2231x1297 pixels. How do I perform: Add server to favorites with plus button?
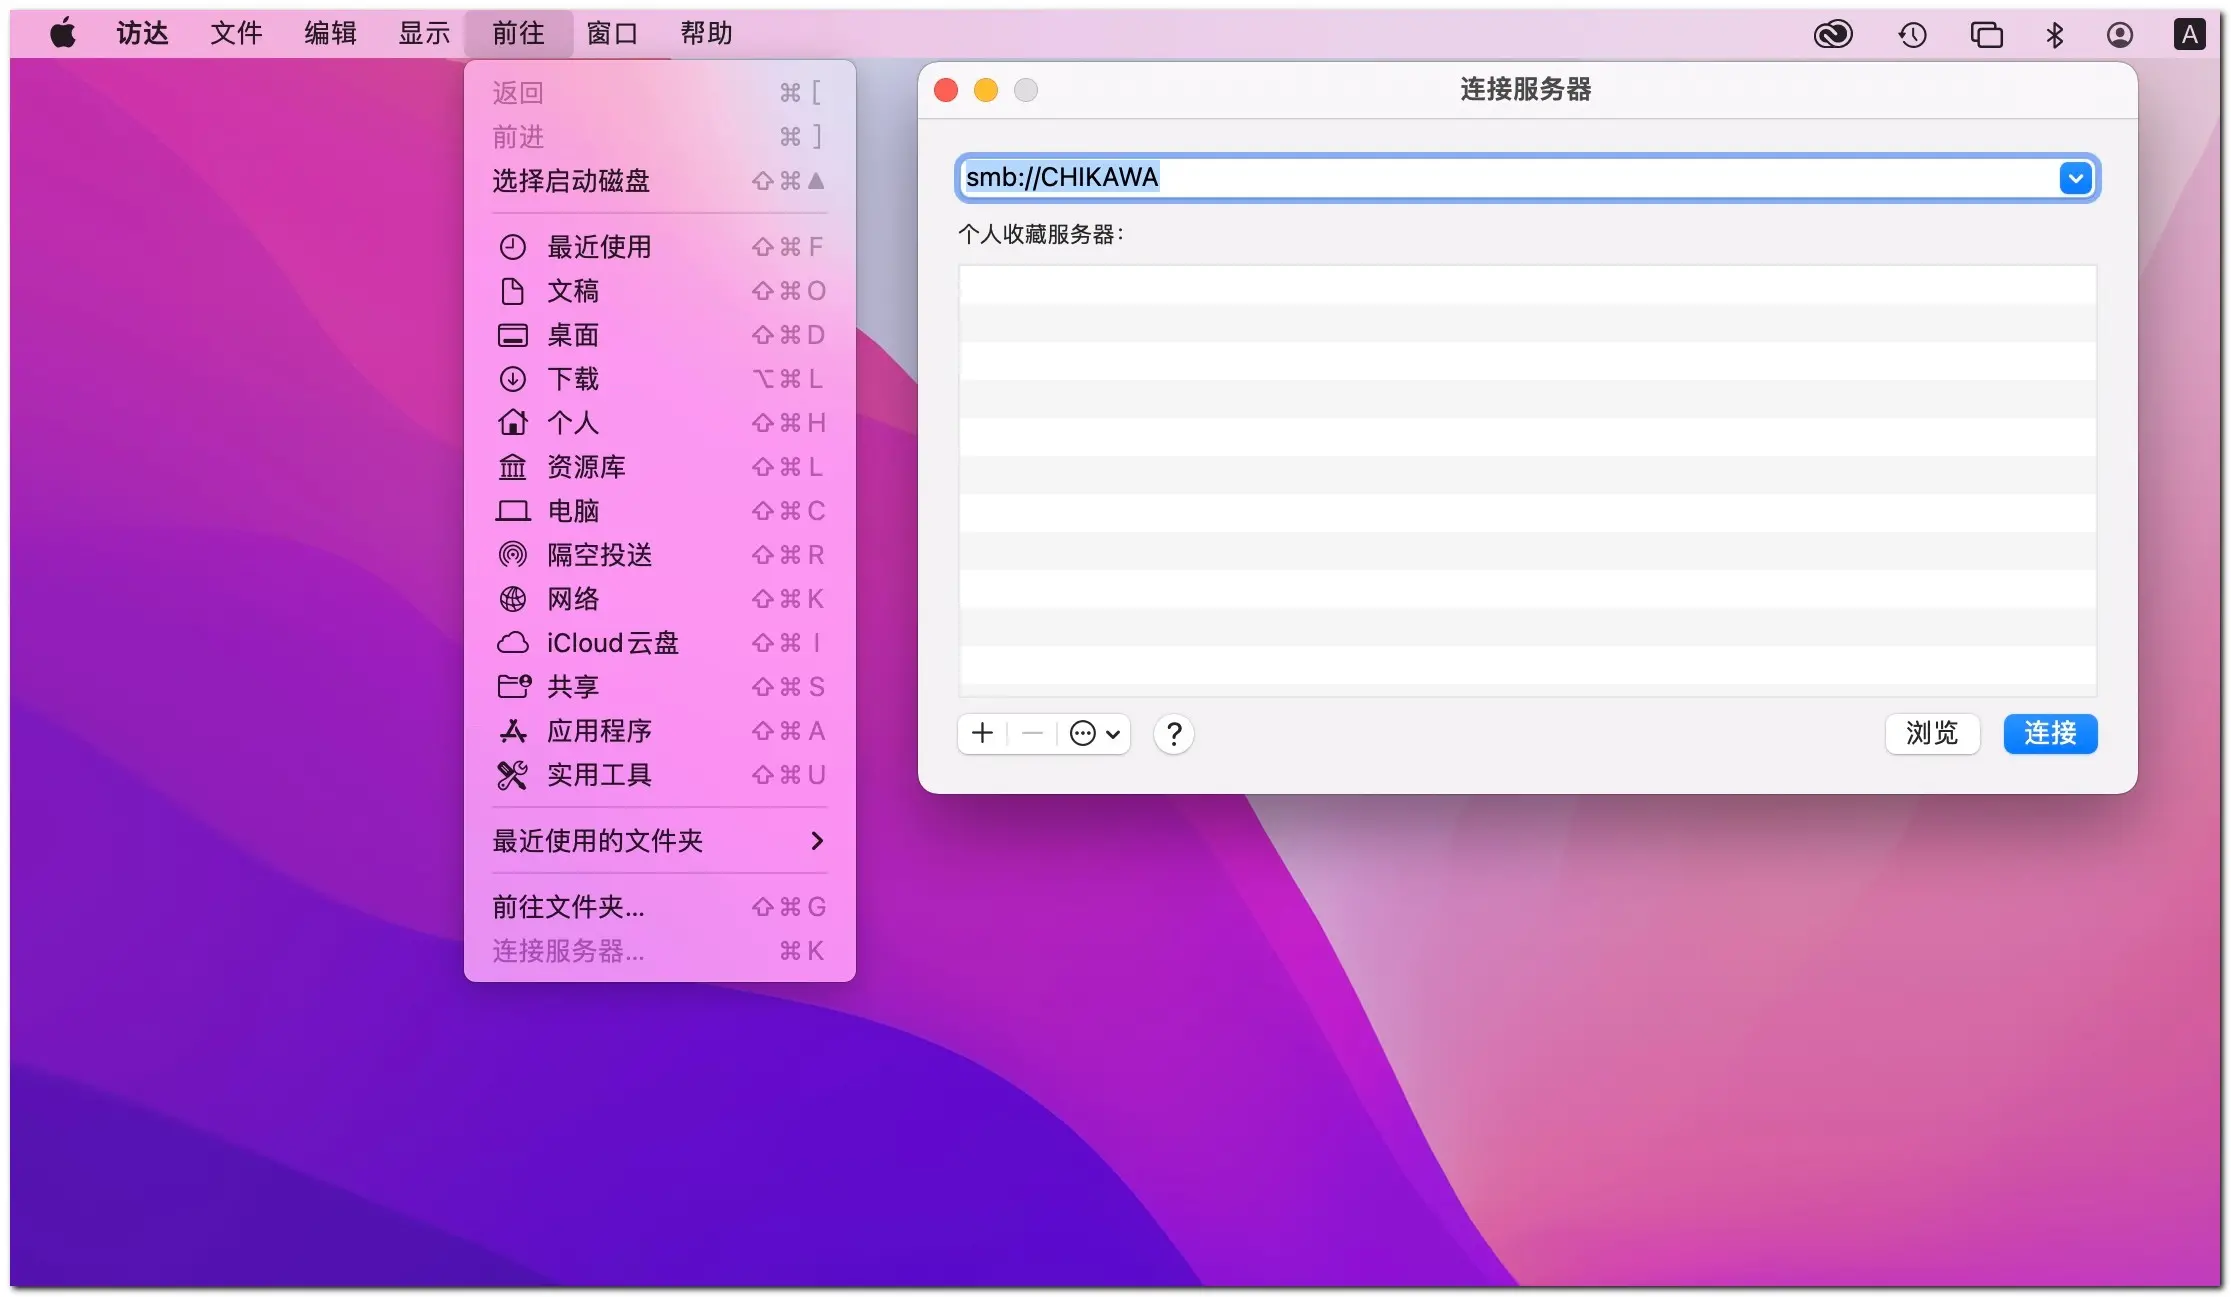click(982, 734)
